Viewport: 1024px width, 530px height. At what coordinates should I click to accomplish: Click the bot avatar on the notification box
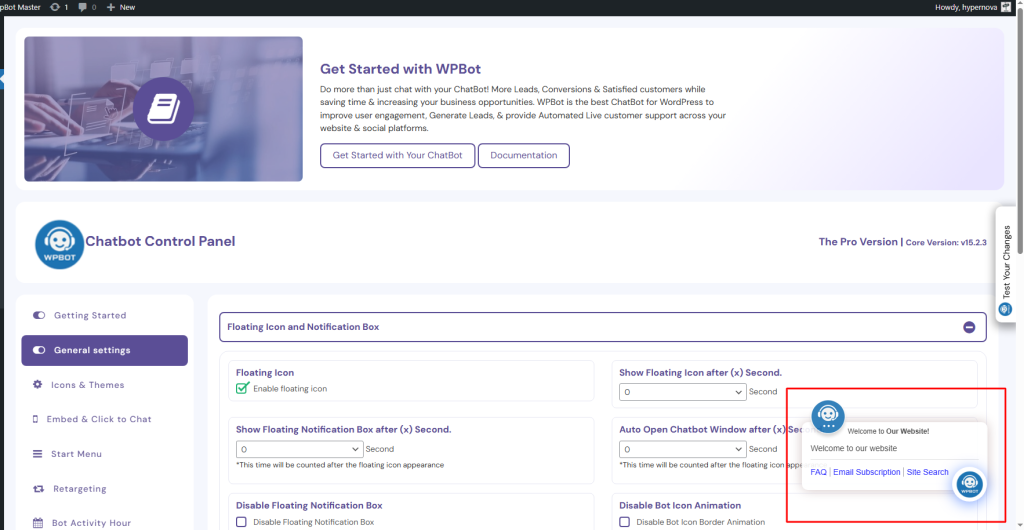(828, 416)
